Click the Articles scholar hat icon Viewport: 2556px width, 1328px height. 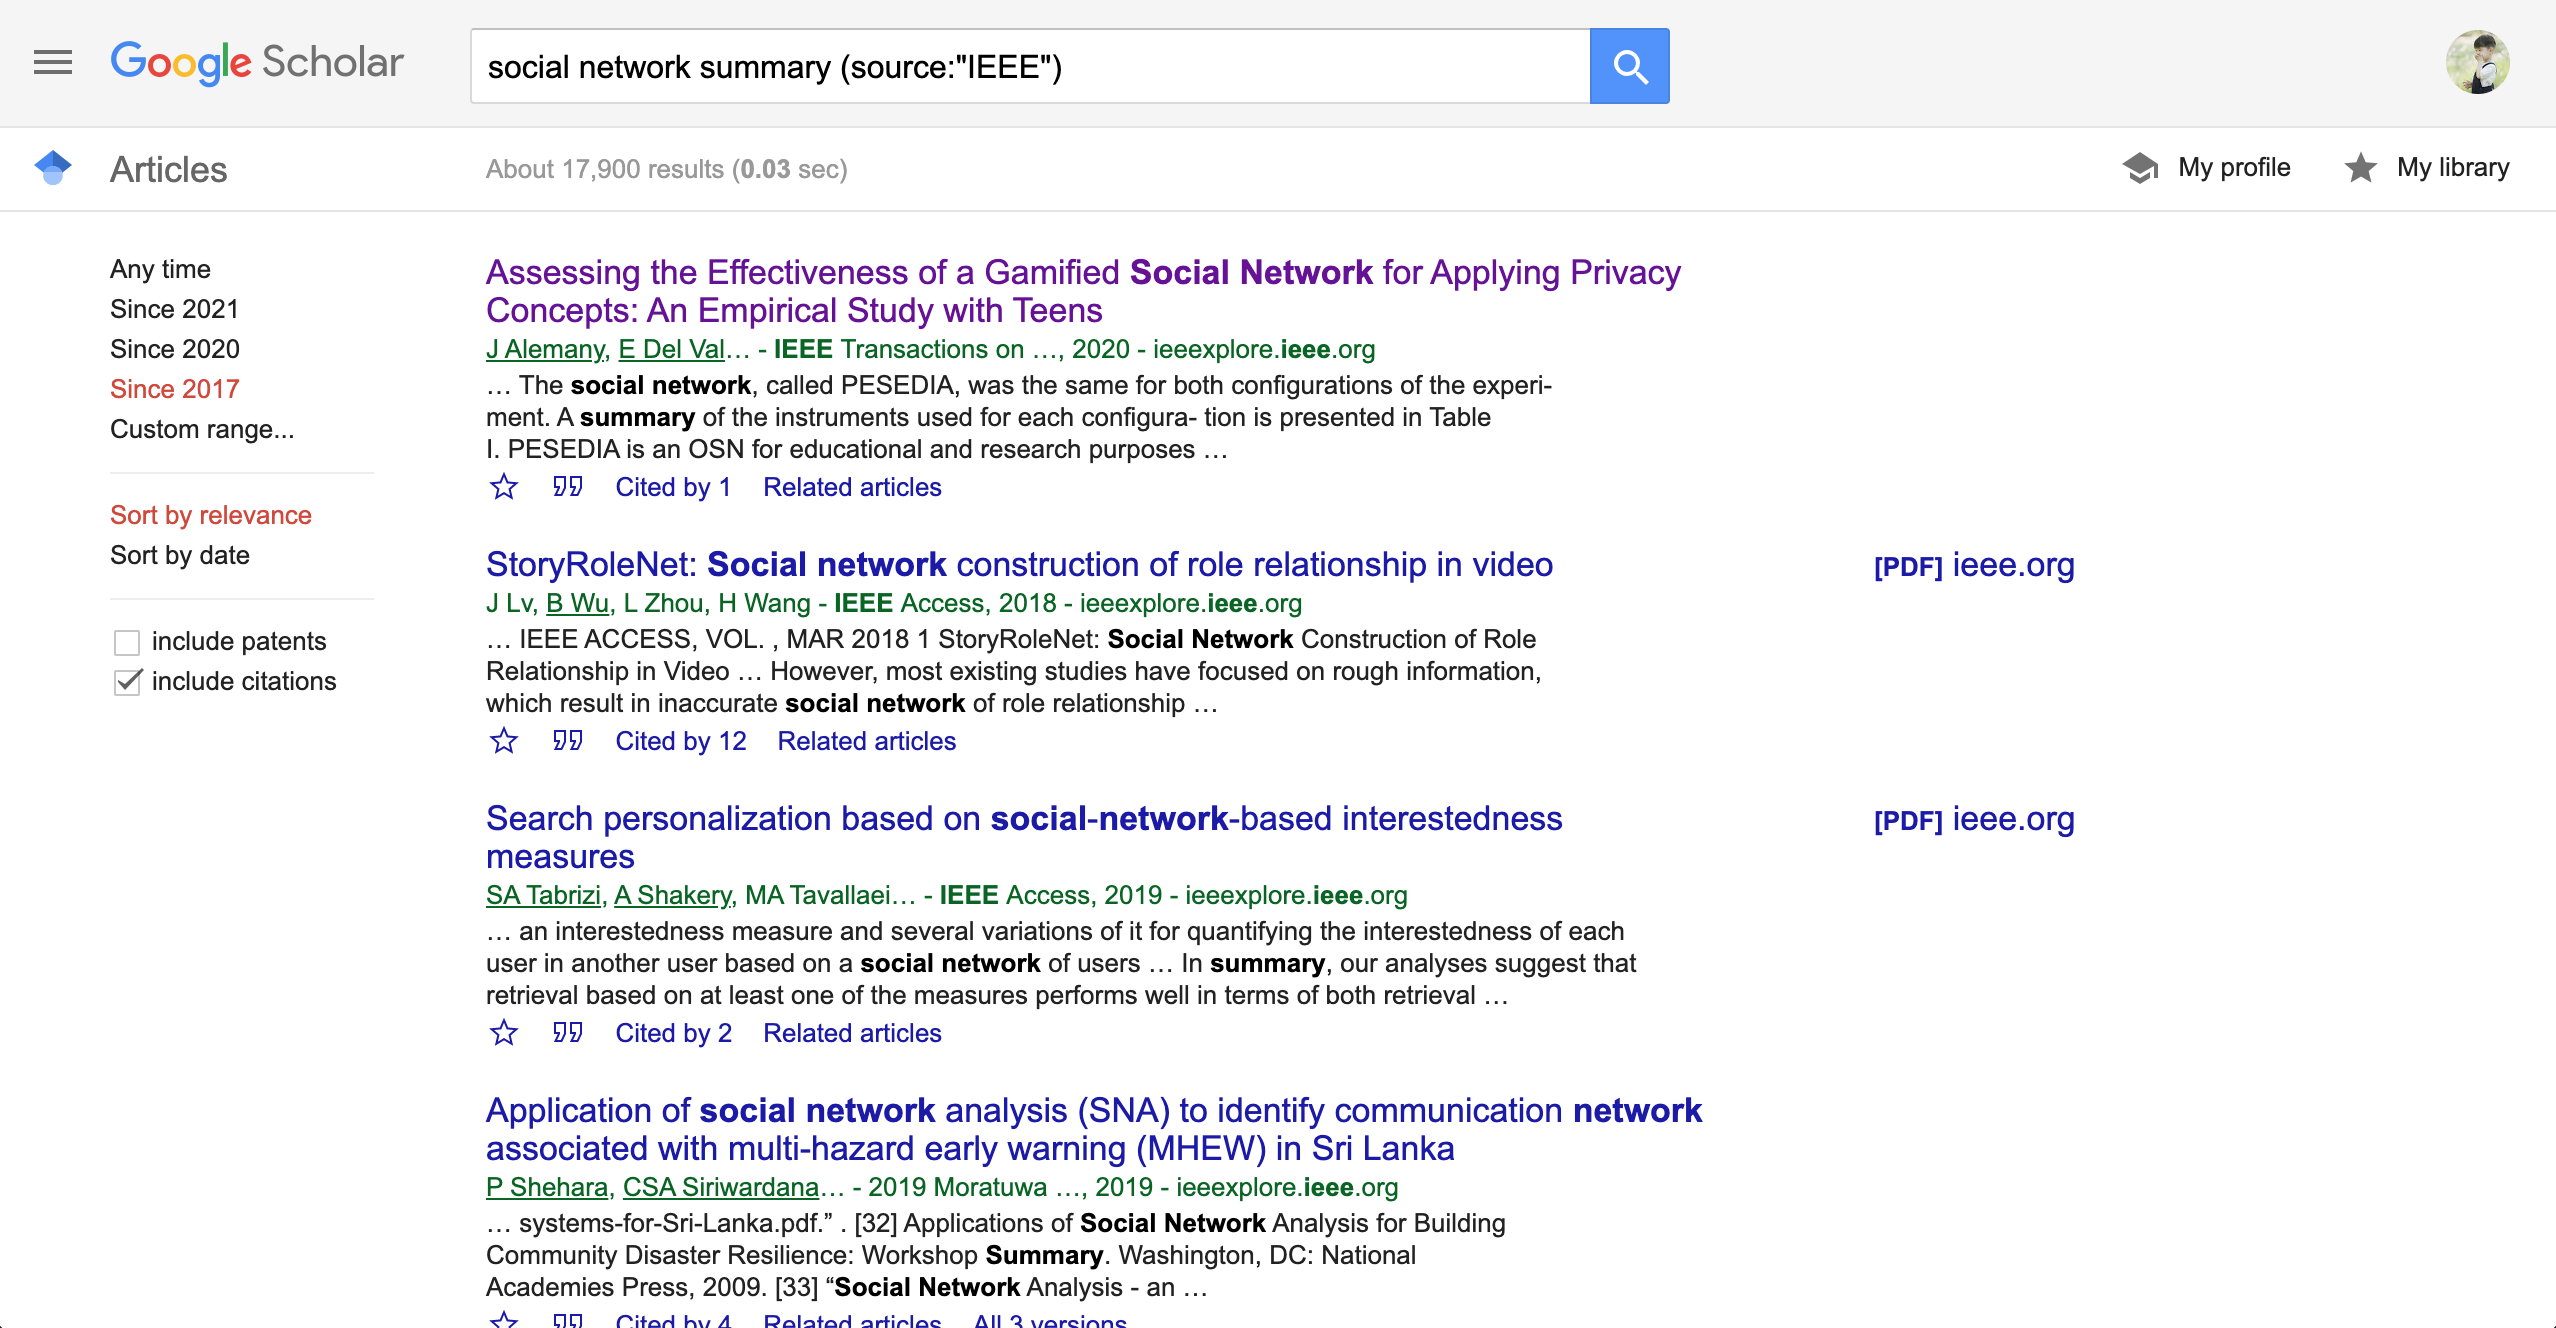53,168
